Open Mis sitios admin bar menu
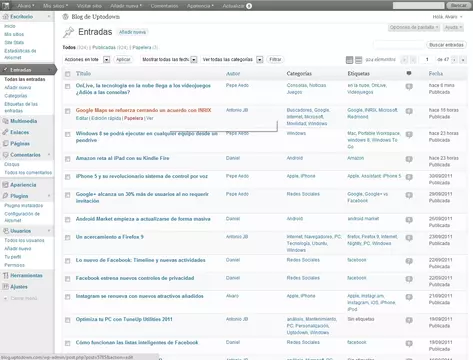This screenshot has height=360, width=473. point(55,6)
